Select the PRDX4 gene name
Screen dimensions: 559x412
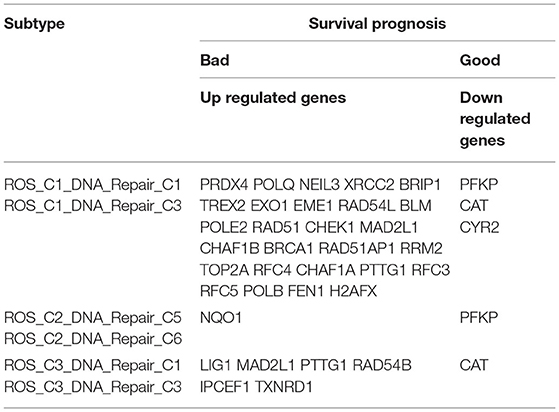(x=224, y=185)
